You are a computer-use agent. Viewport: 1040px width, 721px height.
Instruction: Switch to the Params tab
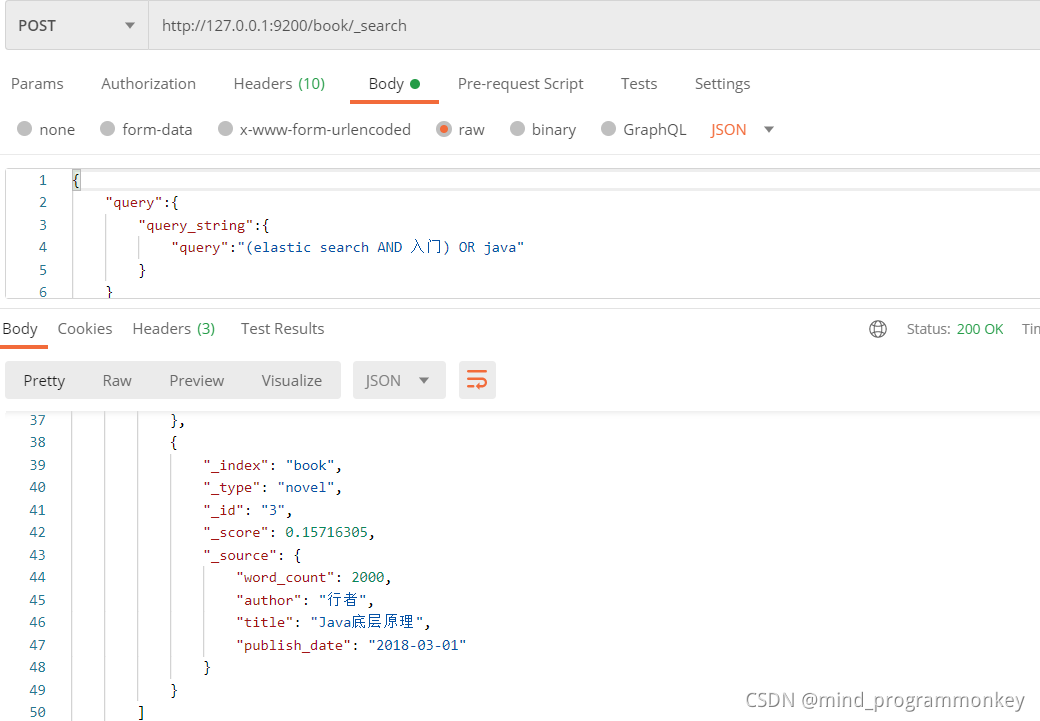coord(37,84)
